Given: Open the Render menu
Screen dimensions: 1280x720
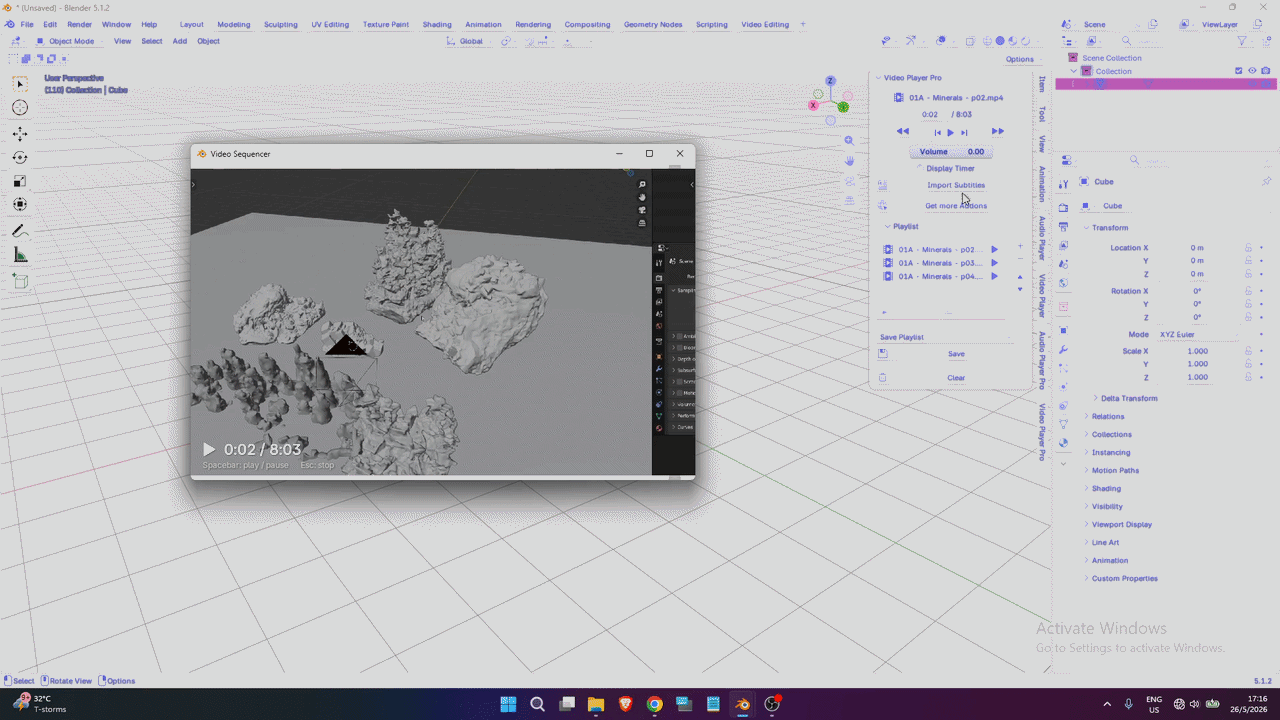Looking at the screenshot, I should pos(80,24).
